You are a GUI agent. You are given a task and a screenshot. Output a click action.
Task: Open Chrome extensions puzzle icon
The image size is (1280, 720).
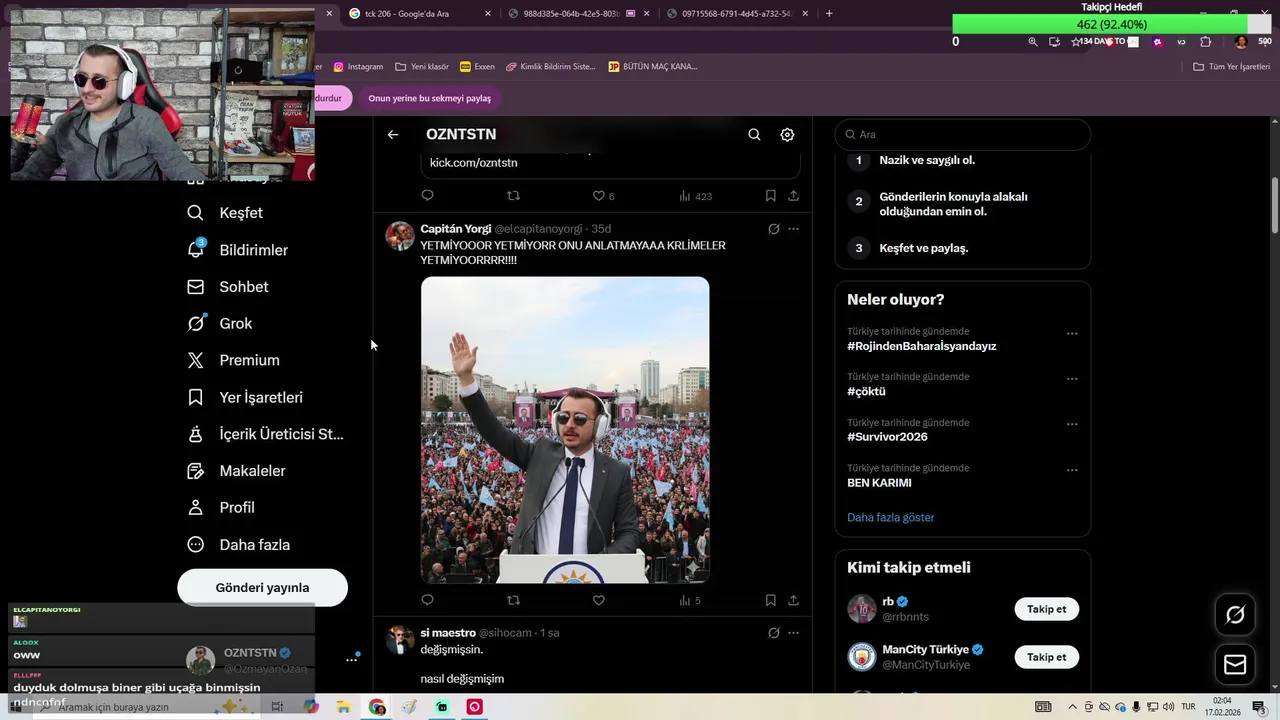pyautogui.click(x=1205, y=42)
